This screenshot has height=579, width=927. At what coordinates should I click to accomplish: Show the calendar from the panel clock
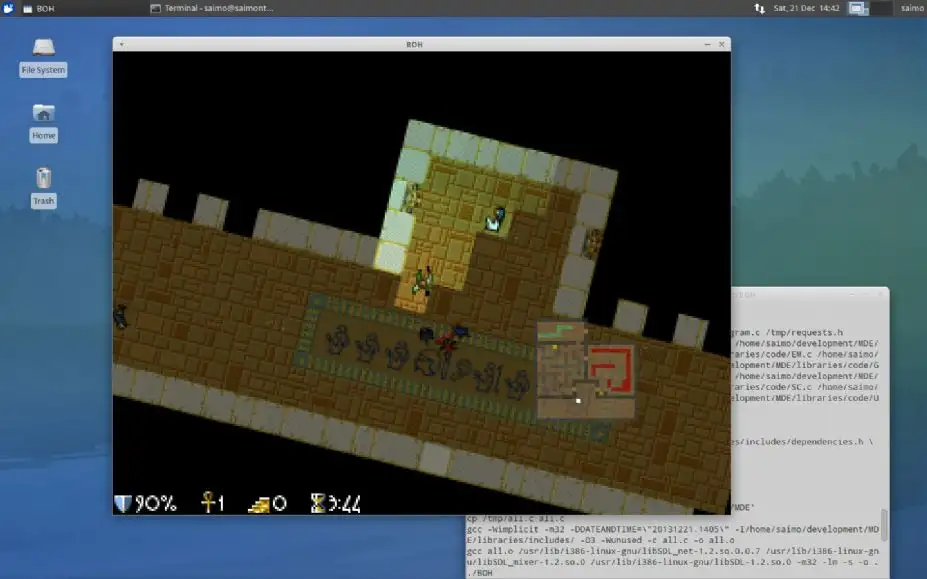point(806,8)
